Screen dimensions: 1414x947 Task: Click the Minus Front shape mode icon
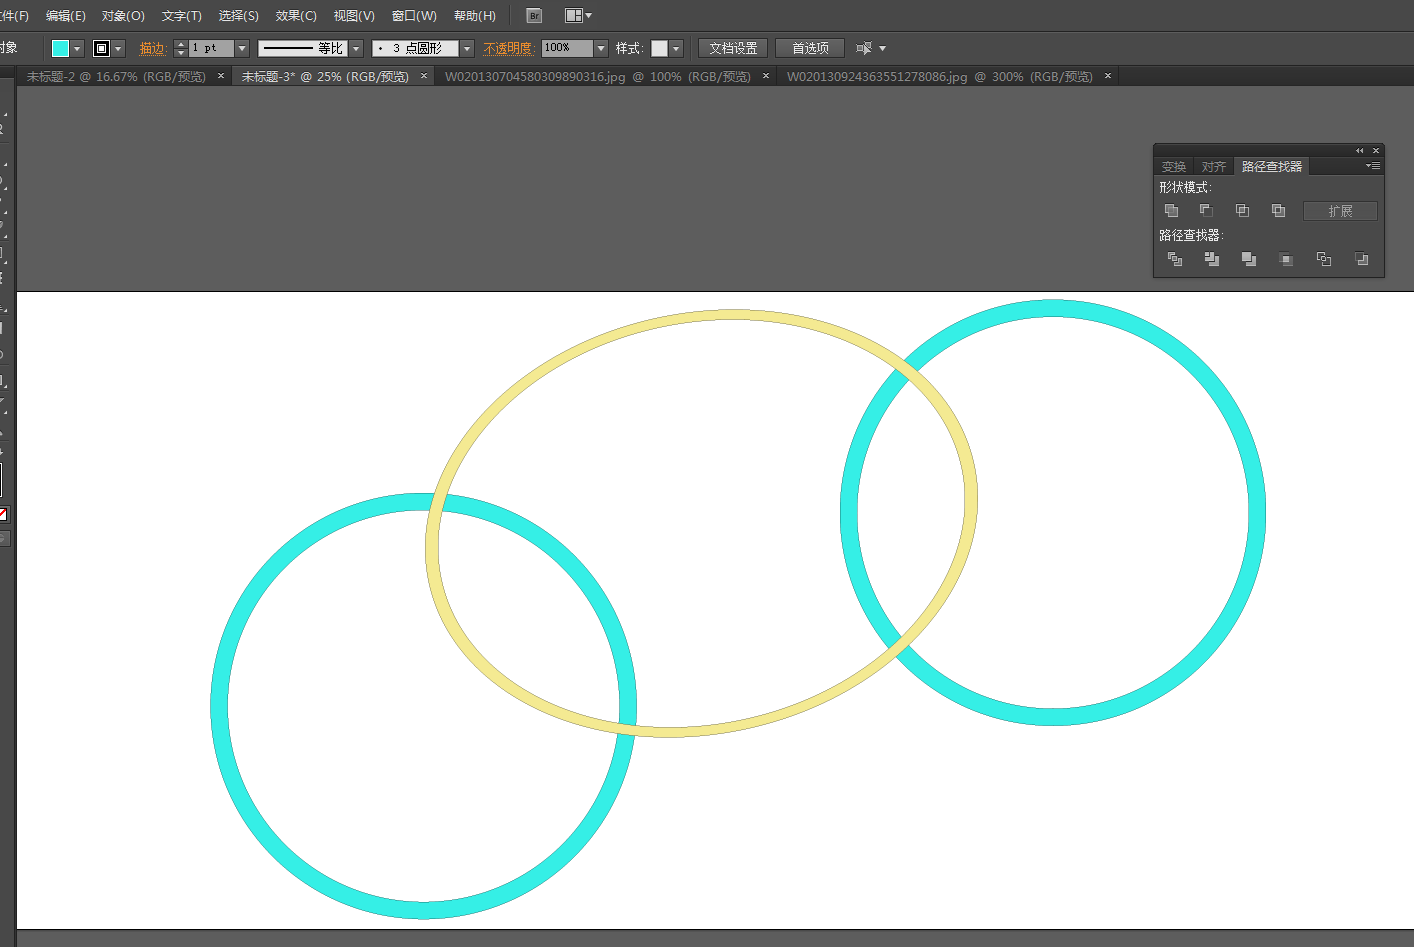1206,211
